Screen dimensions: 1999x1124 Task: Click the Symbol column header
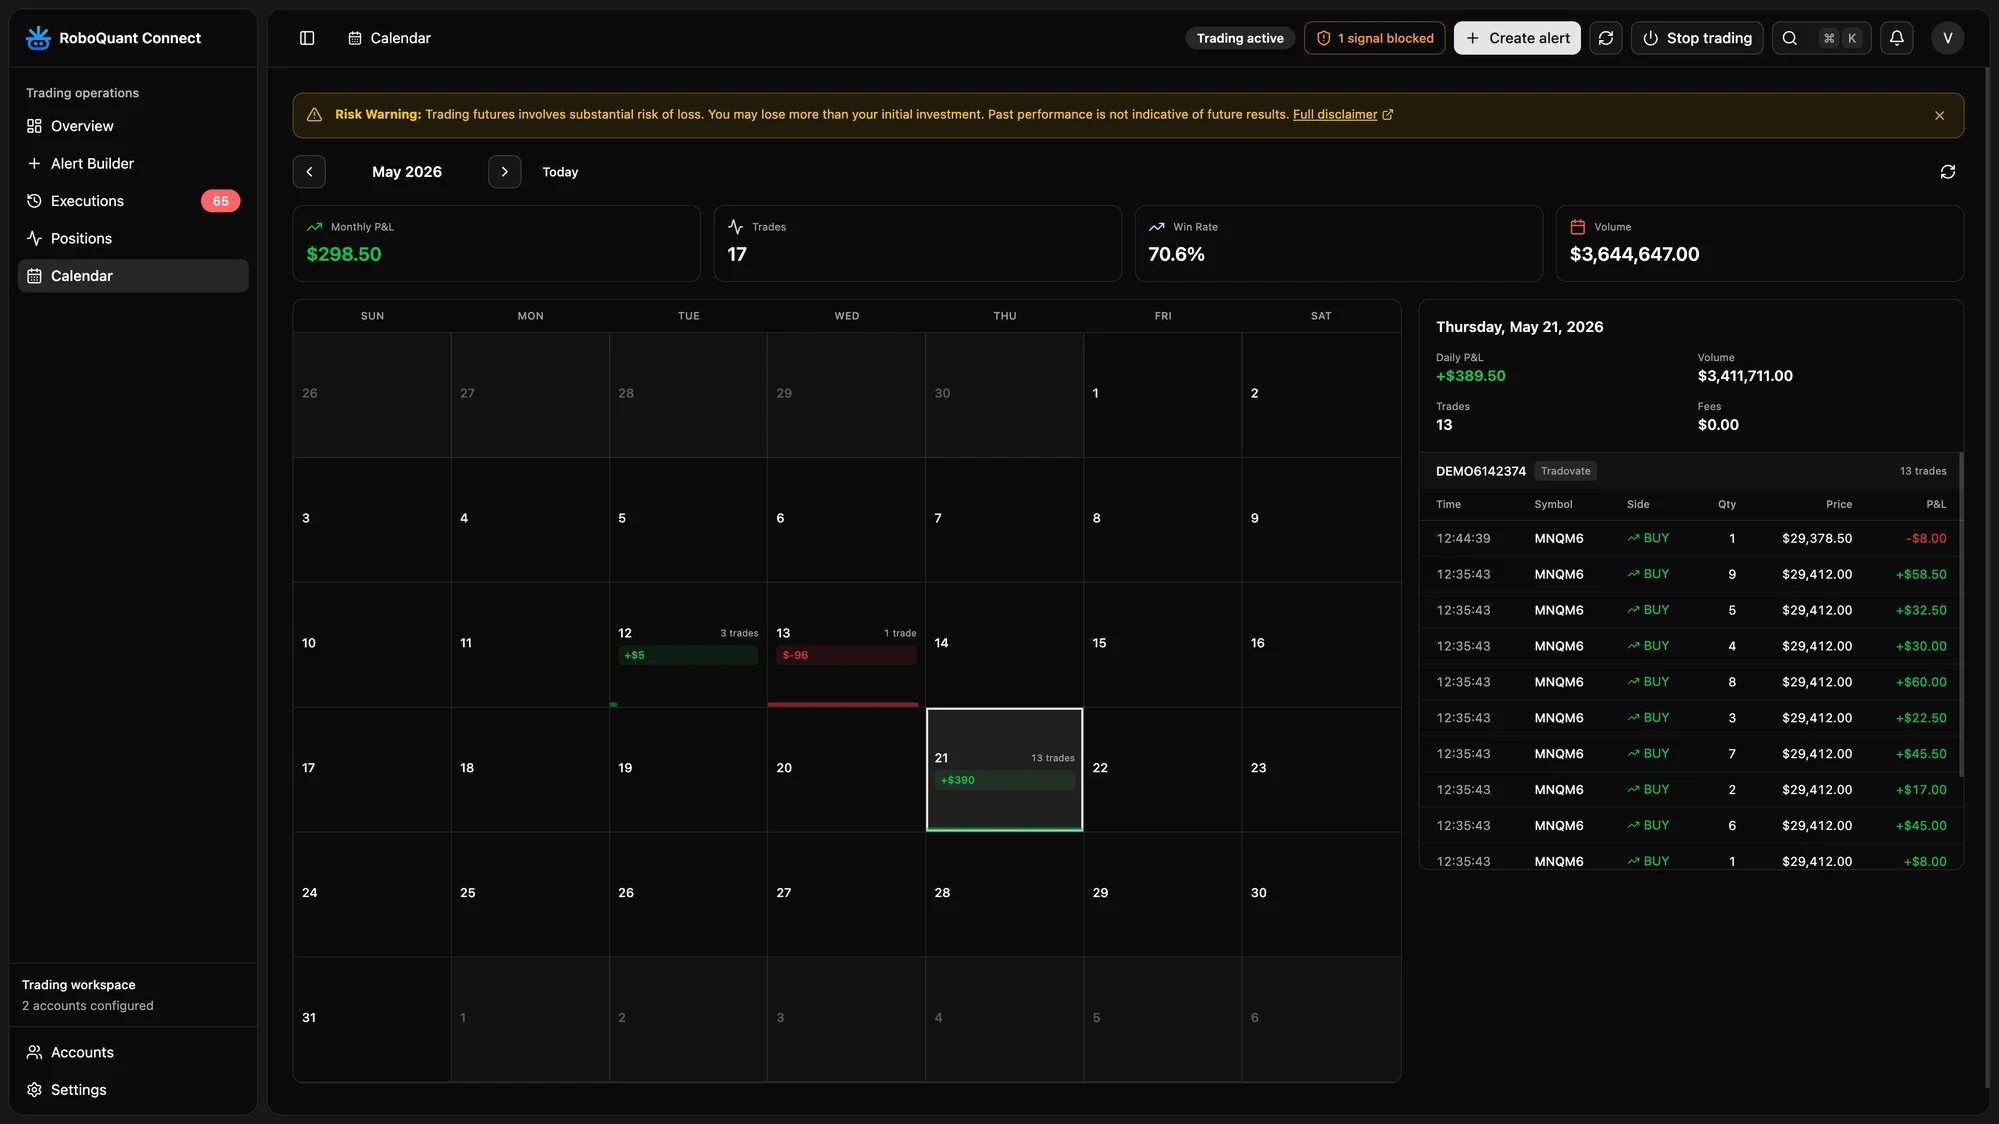[1553, 504]
